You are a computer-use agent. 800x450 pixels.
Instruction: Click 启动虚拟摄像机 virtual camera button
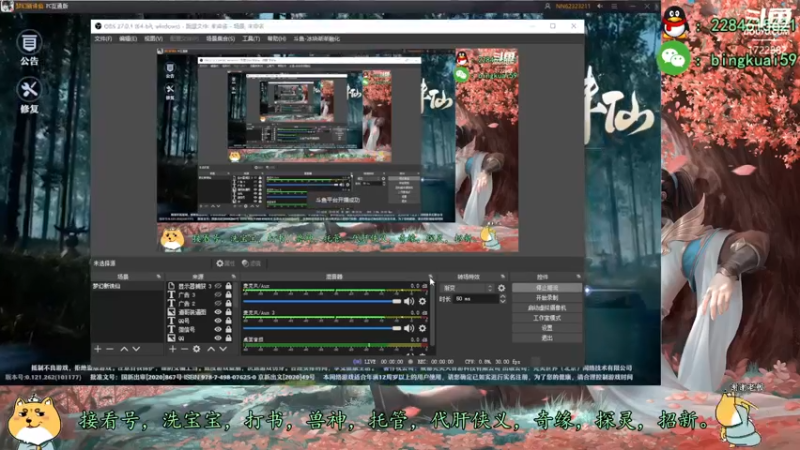[547, 308]
